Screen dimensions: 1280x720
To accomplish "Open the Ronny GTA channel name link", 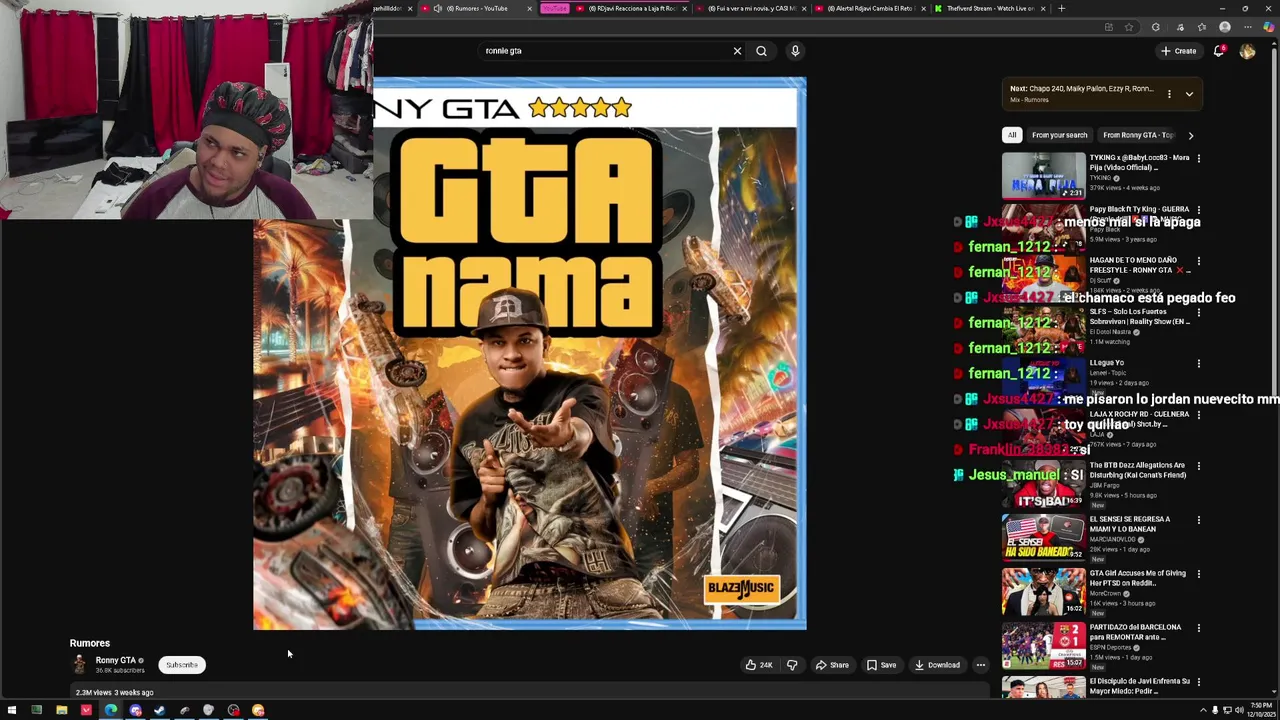I will pyautogui.click(x=115, y=660).
